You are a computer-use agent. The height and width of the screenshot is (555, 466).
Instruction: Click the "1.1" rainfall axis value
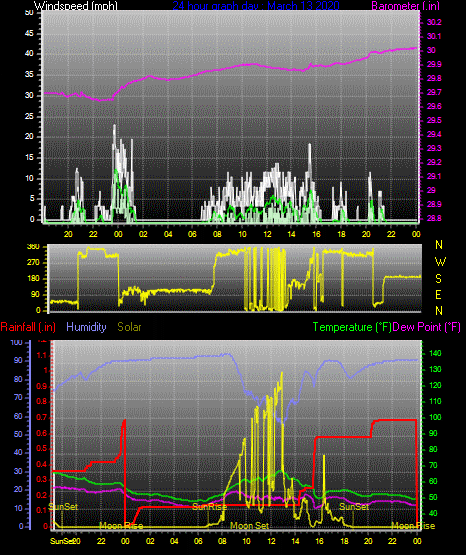click(42, 355)
